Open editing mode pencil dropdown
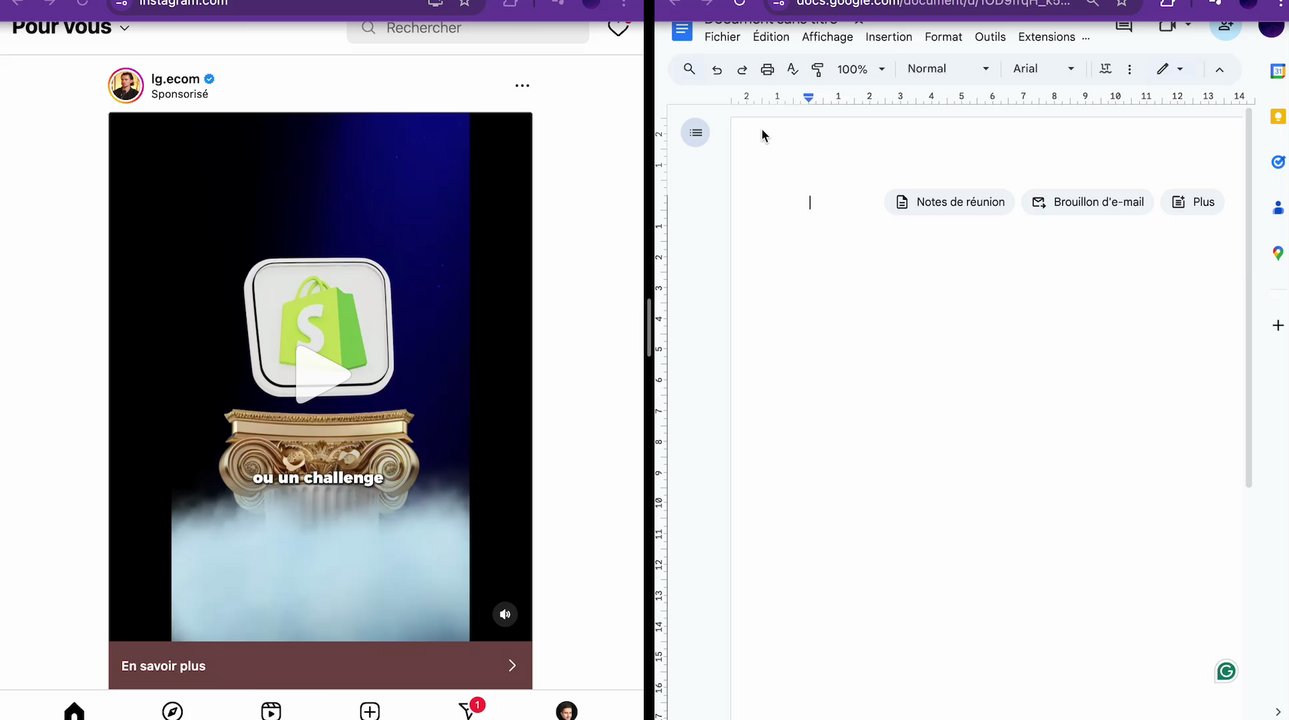This screenshot has width=1289, height=720. (x=1170, y=69)
